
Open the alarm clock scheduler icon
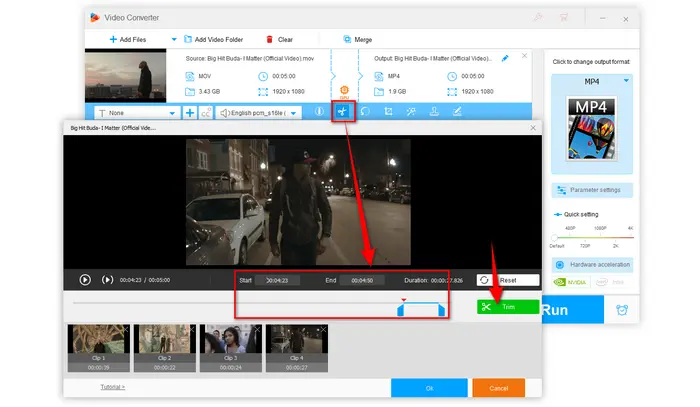click(x=622, y=310)
